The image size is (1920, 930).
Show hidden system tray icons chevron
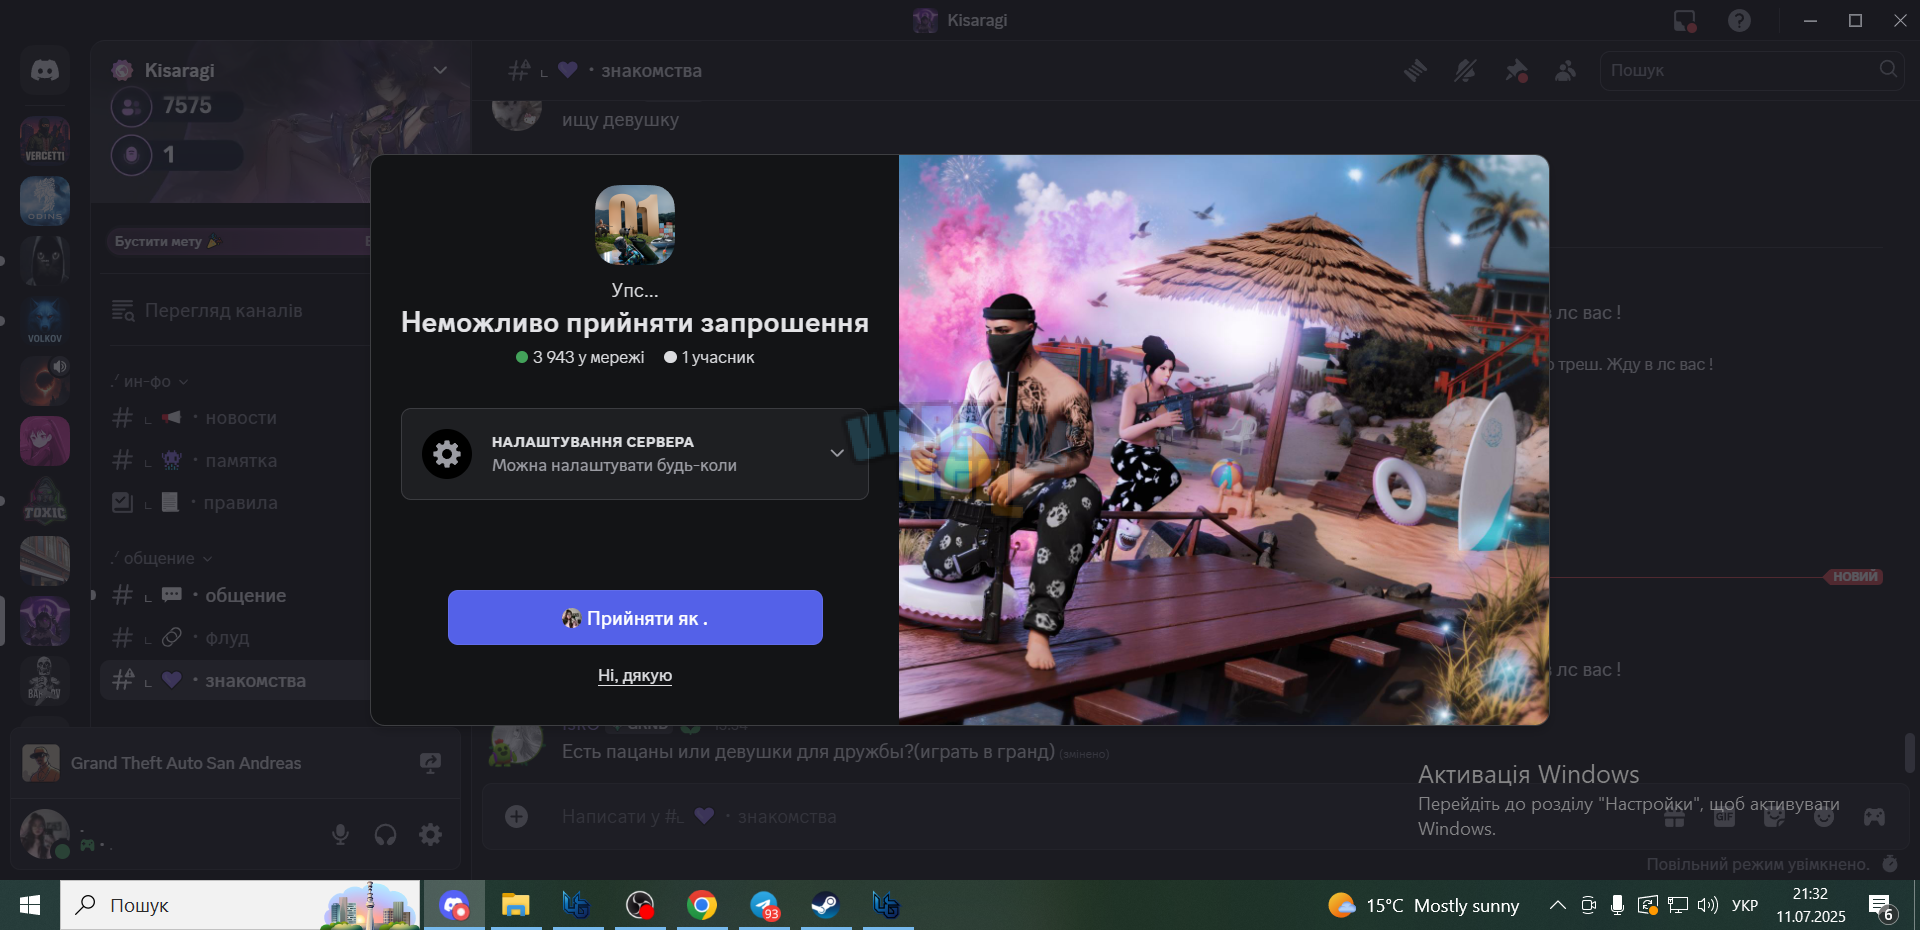[x=1557, y=906]
